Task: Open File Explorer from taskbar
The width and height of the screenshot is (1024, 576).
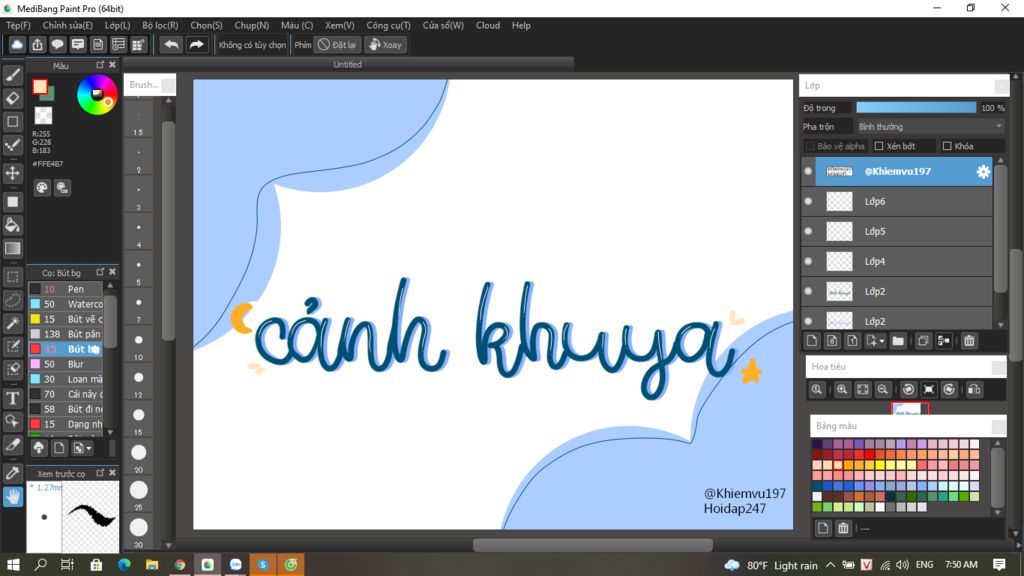Action: coord(152,564)
